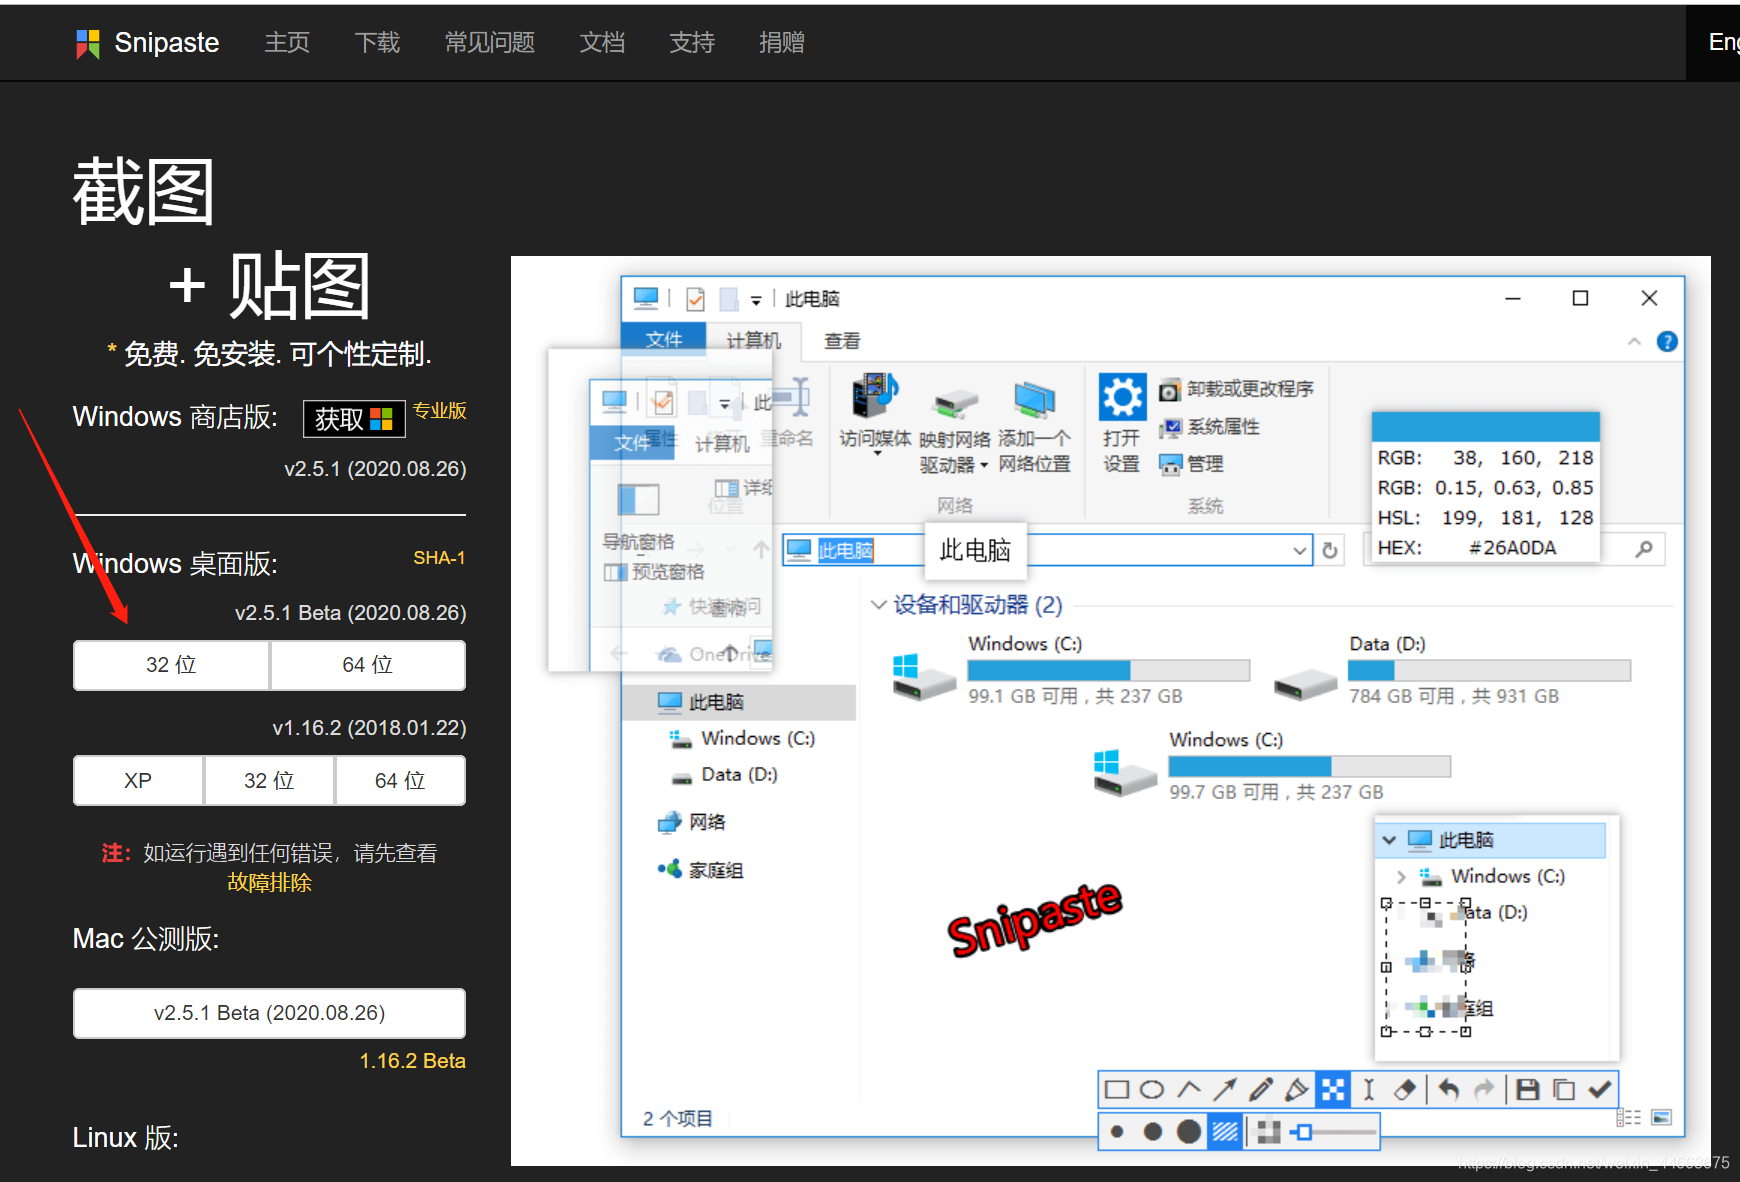Go to 主页 in the site navigation
1740x1182 pixels.
coord(287,42)
